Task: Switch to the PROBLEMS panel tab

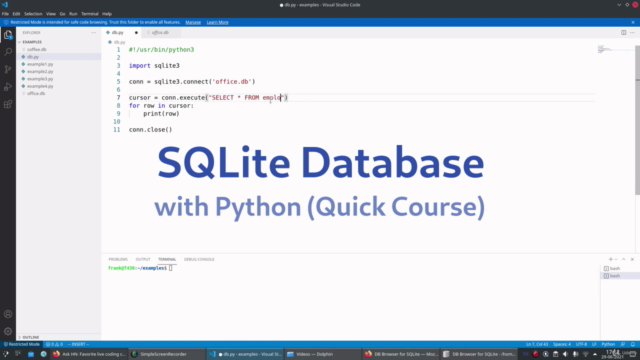Action: click(x=118, y=259)
